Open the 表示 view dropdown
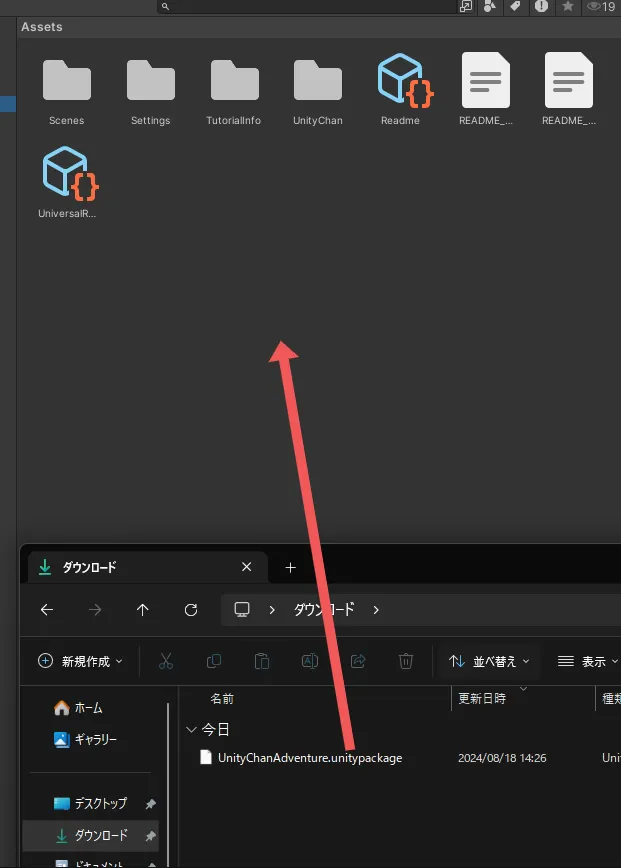 (x=587, y=661)
